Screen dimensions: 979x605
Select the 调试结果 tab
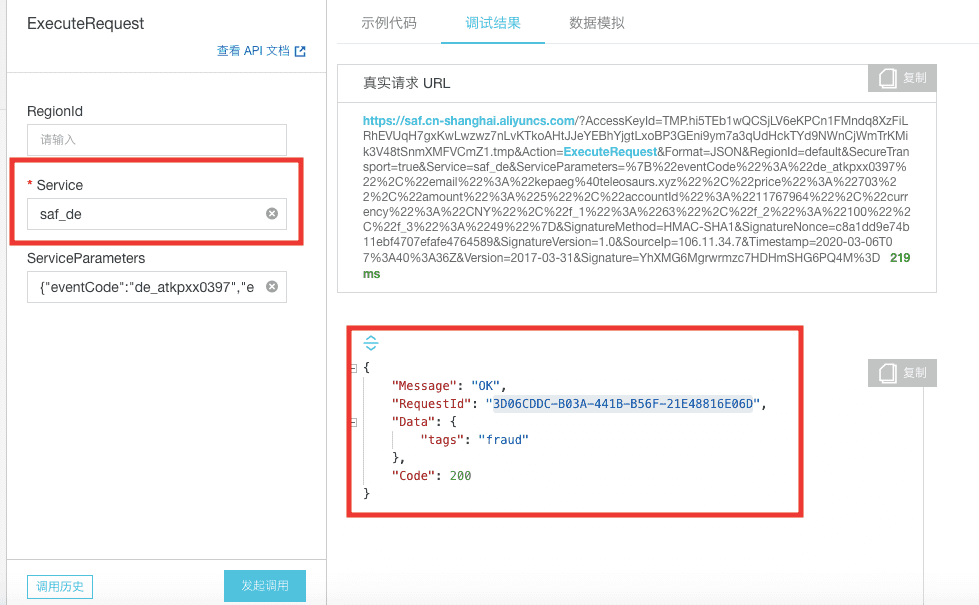(493, 23)
